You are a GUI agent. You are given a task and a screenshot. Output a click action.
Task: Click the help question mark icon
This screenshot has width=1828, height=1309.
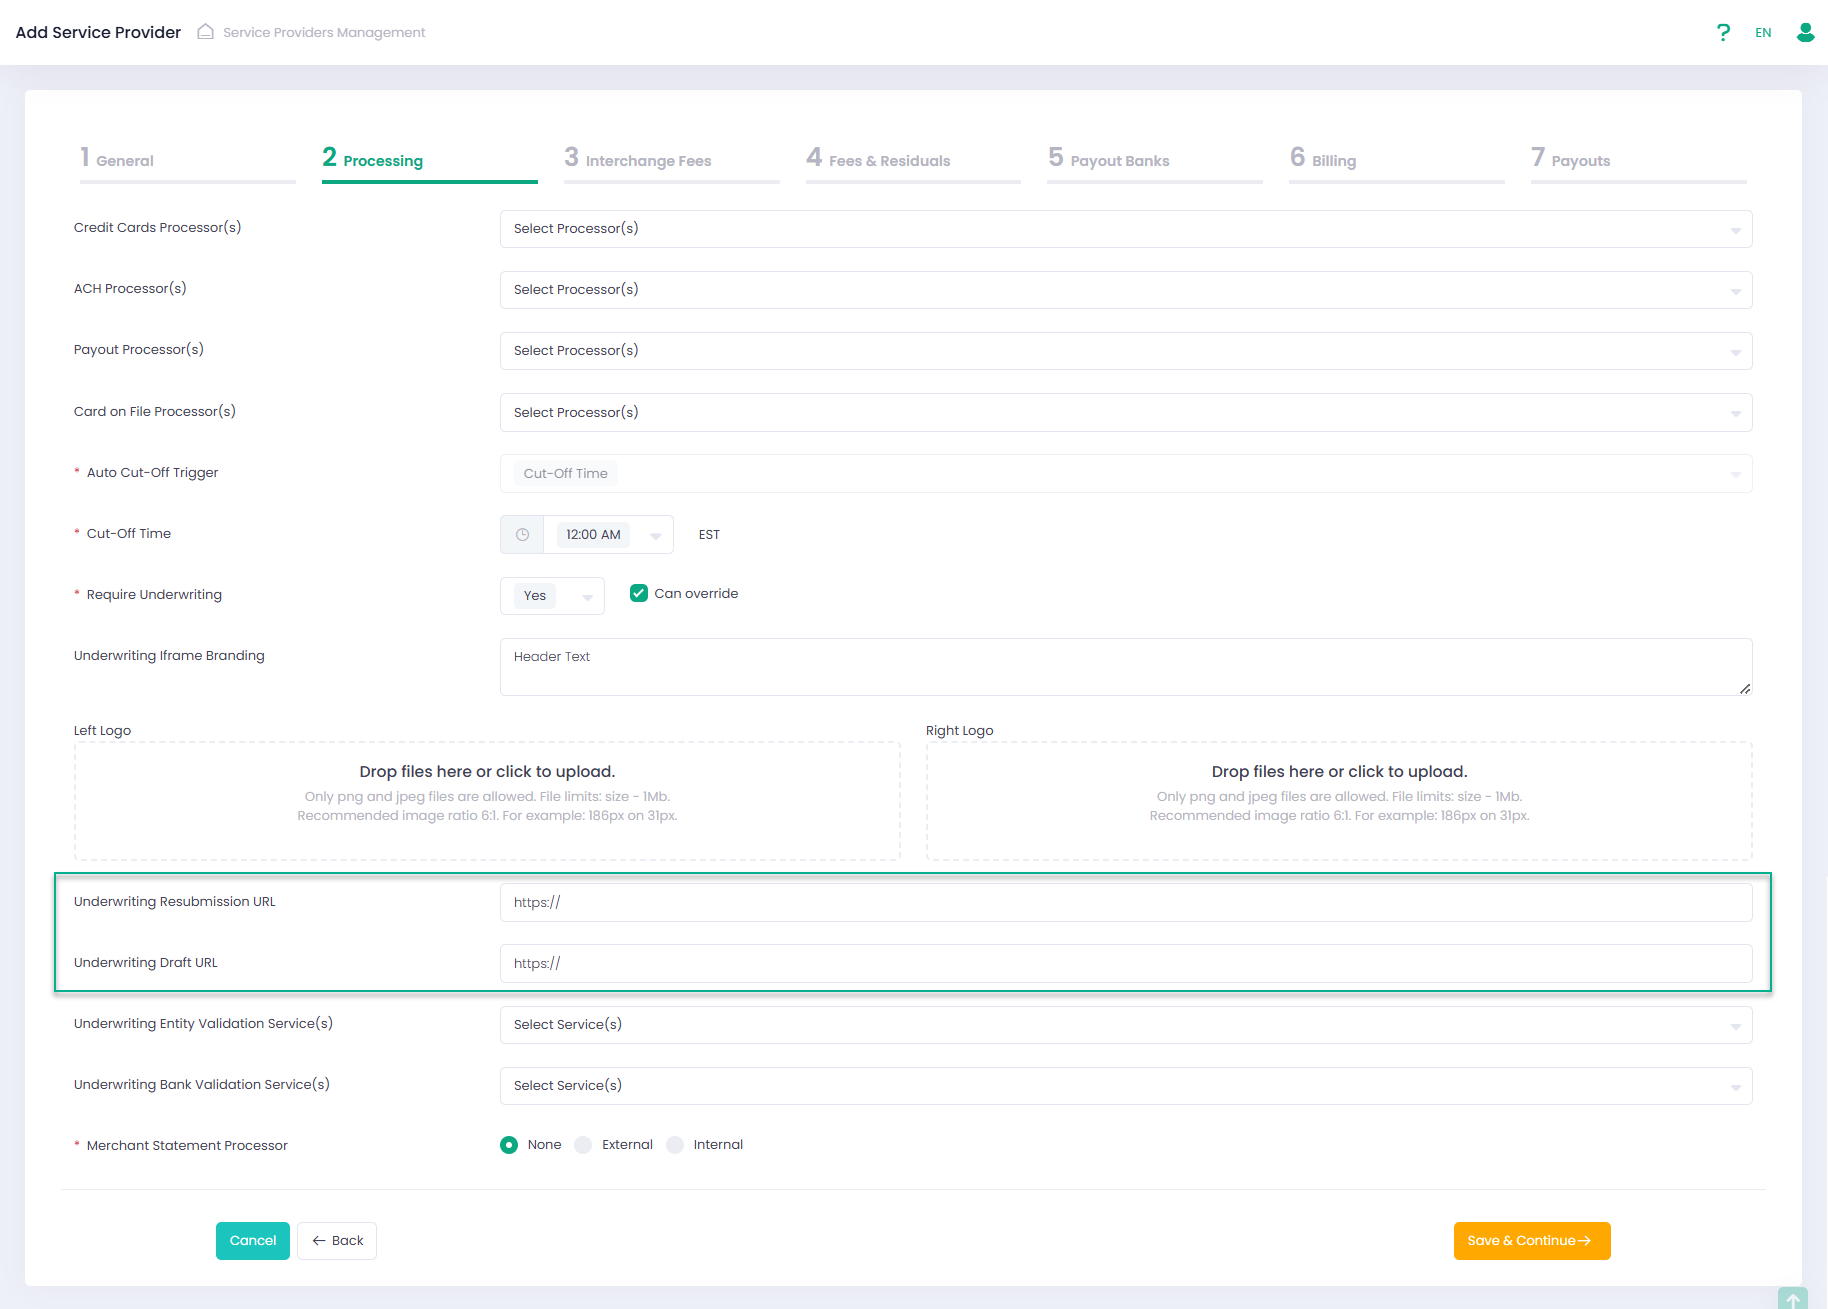coord(1723,33)
